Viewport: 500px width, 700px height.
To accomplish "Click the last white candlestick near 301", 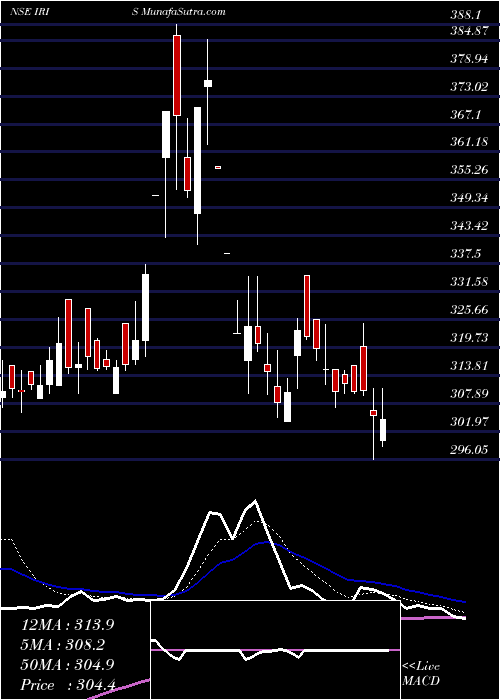I will pos(383,430).
